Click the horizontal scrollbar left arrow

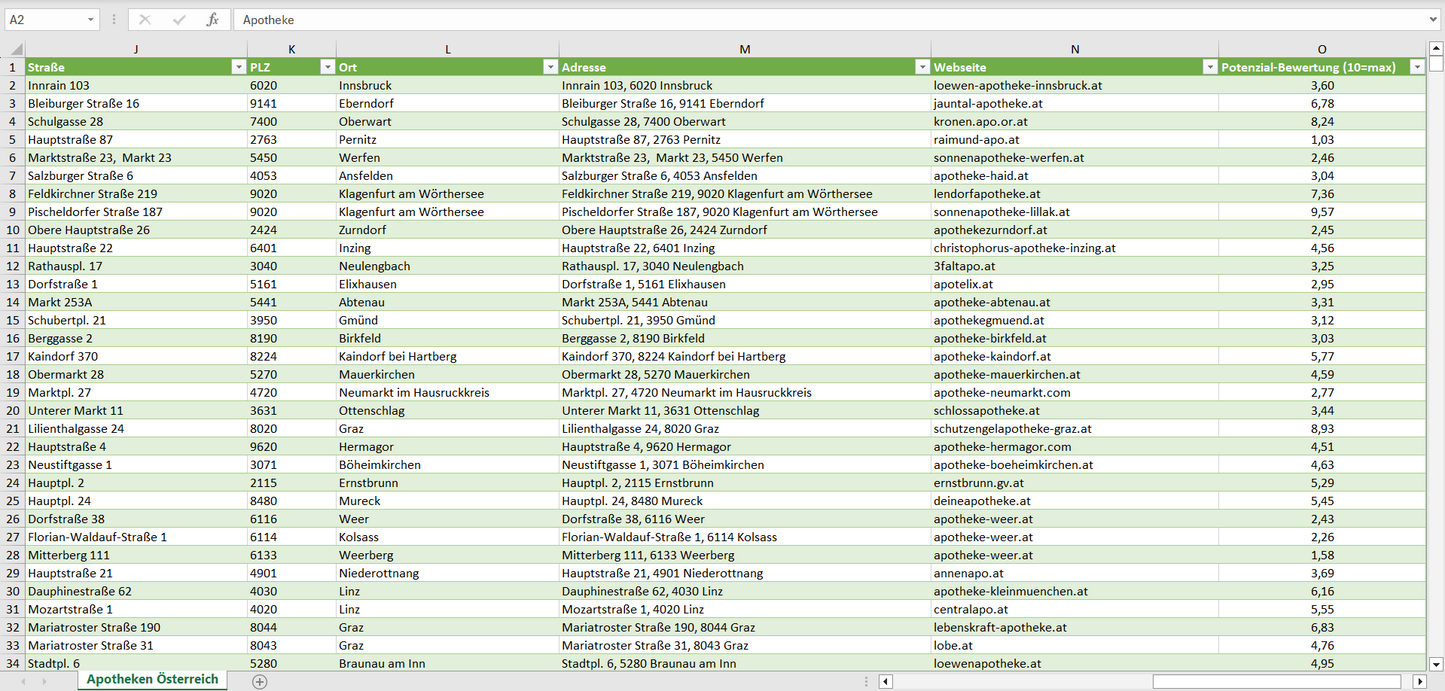pos(885,680)
